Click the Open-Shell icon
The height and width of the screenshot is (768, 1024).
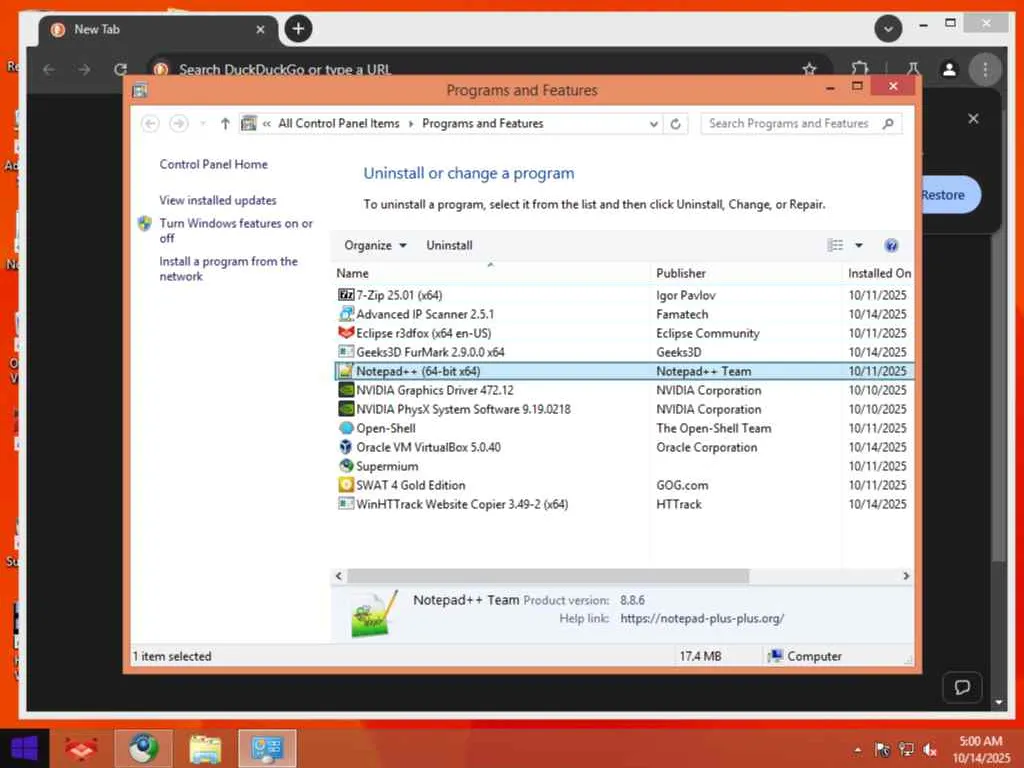[x=345, y=428]
